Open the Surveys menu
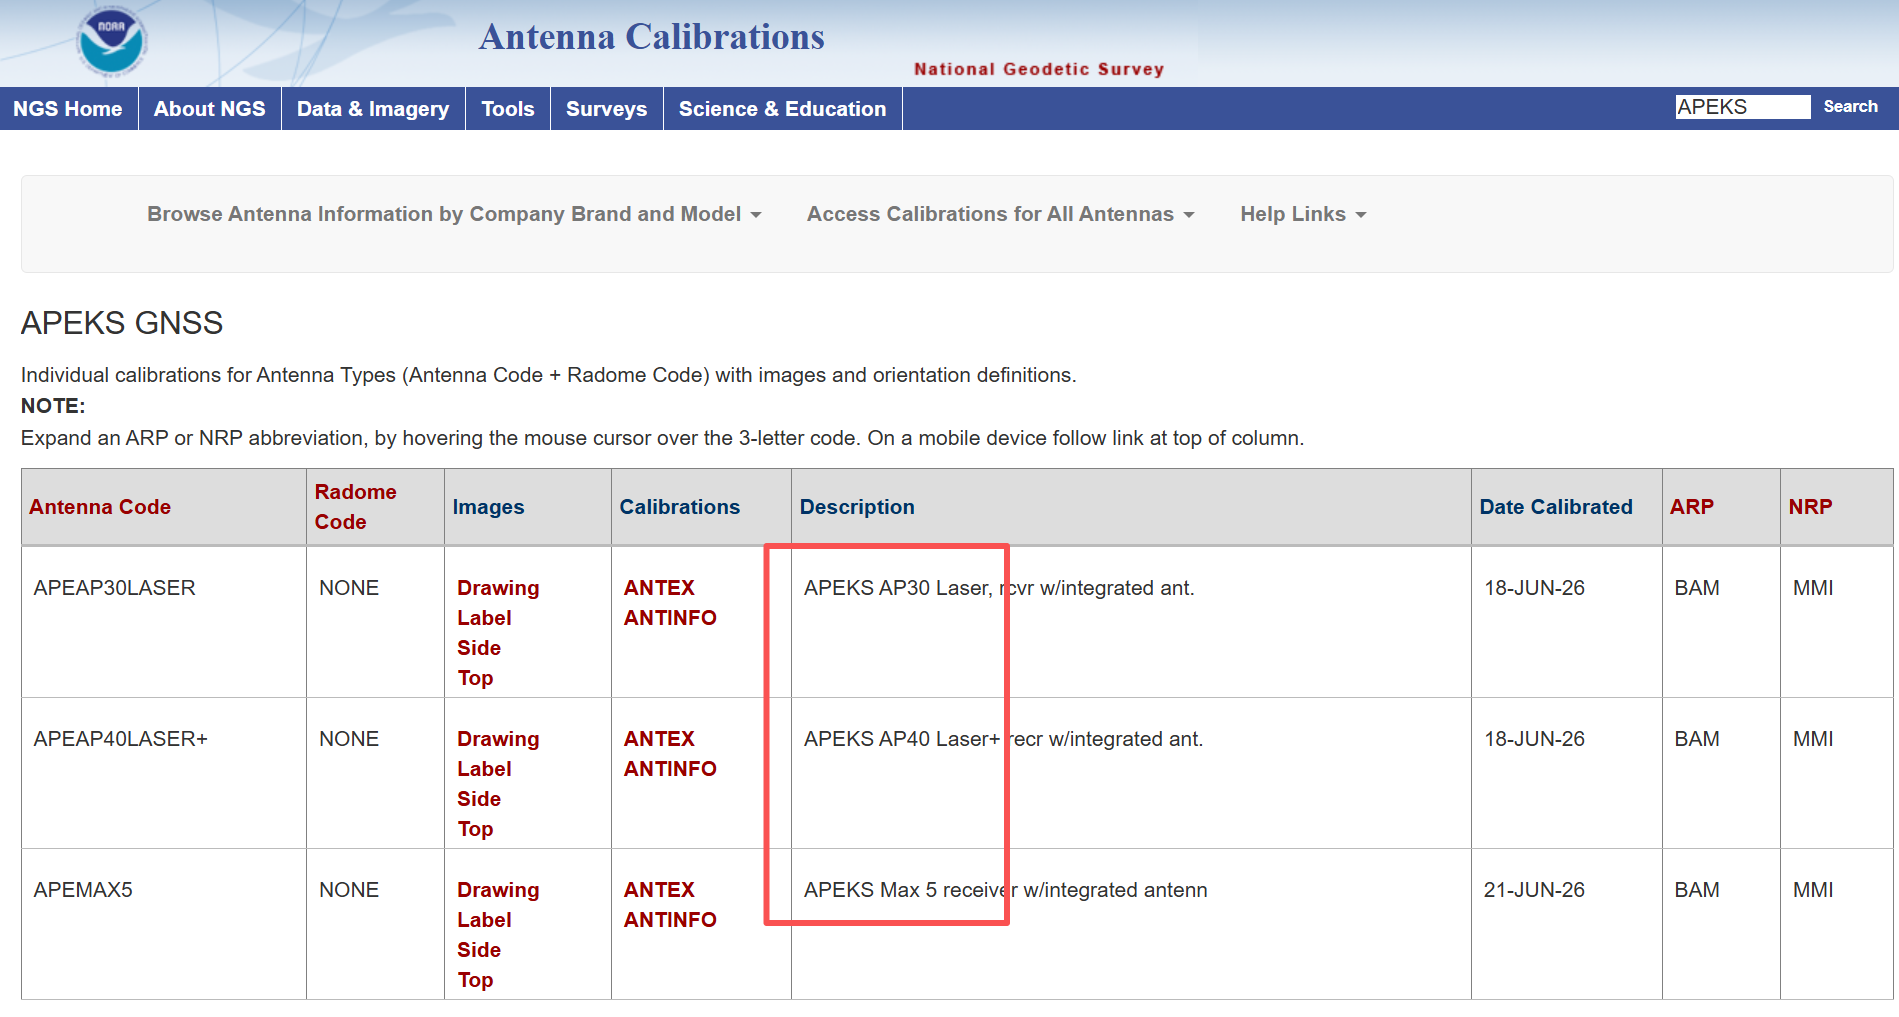The height and width of the screenshot is (1017, 1899). 607,109
